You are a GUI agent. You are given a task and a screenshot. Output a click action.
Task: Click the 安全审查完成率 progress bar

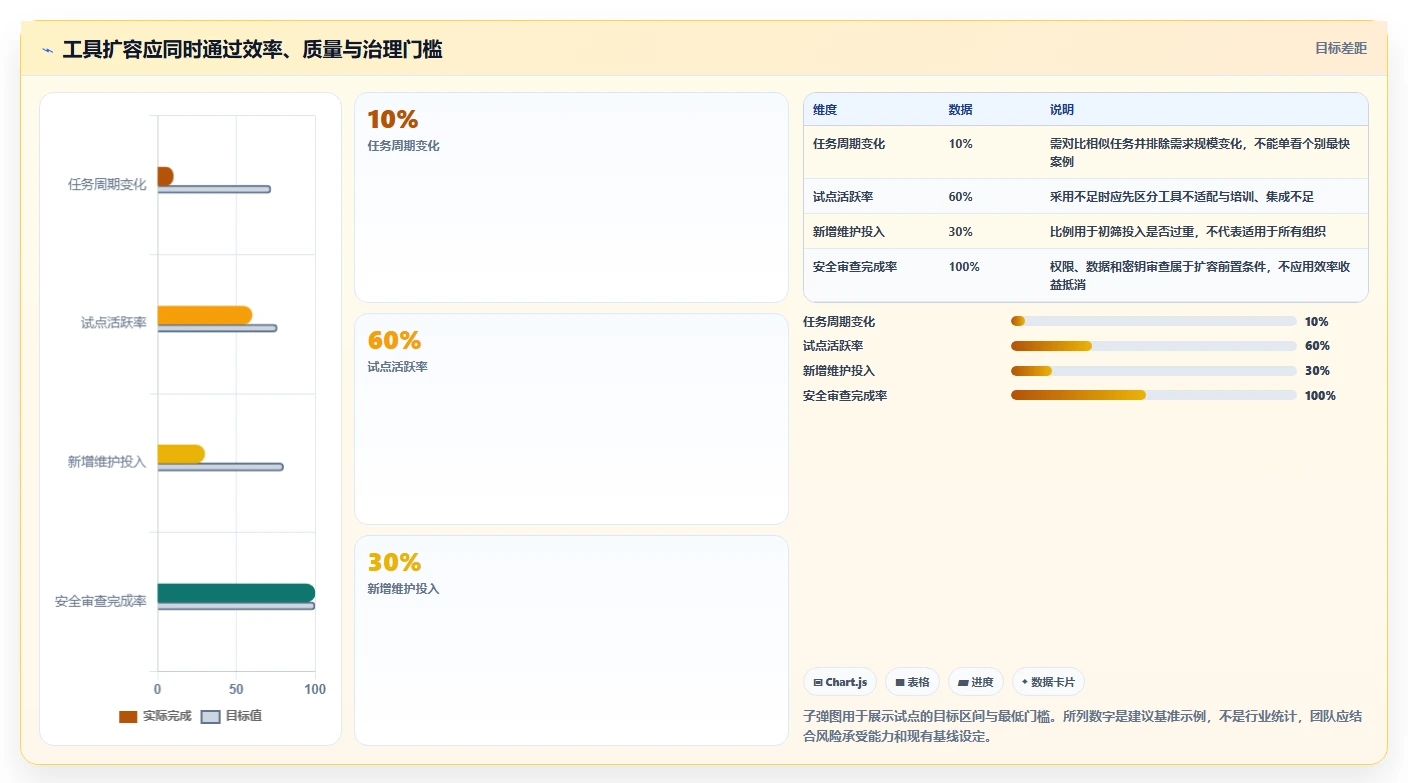[1154, 395]
